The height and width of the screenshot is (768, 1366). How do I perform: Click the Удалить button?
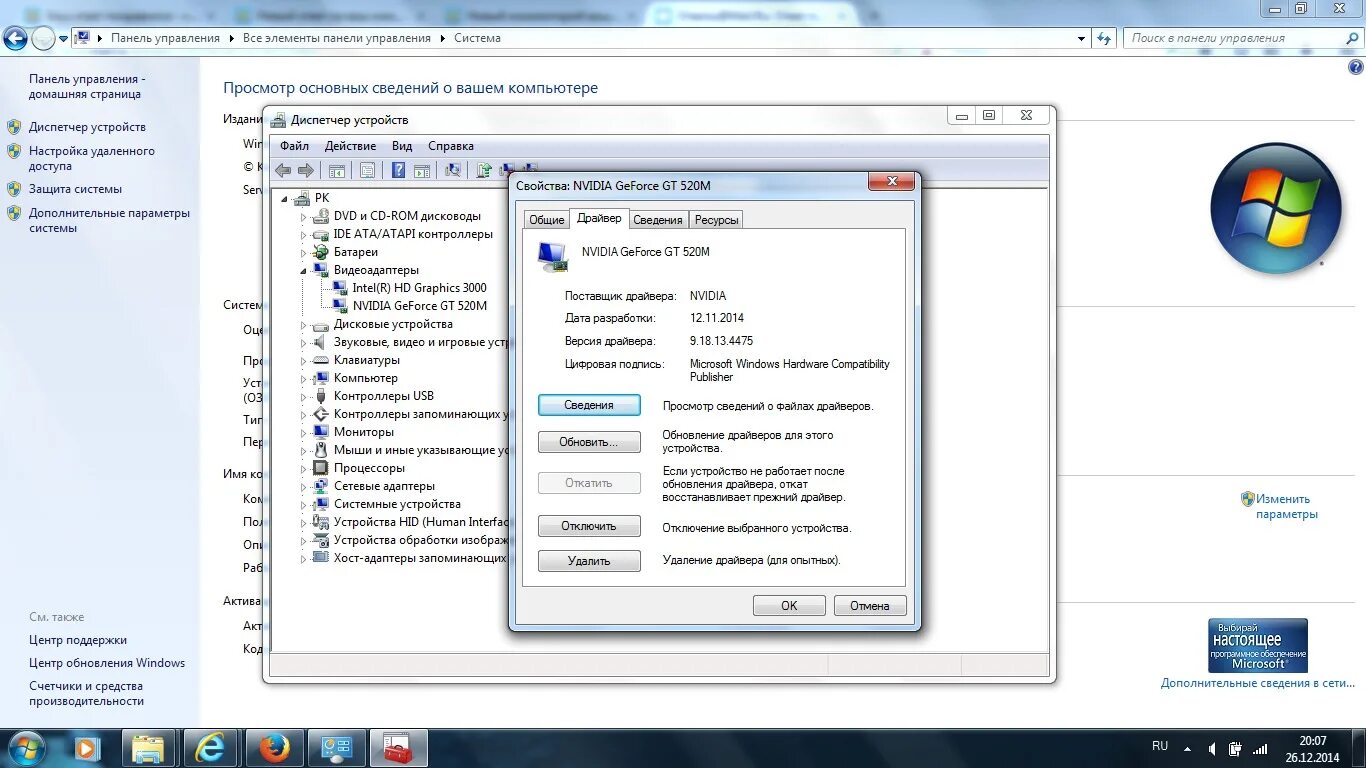point(589,561)
